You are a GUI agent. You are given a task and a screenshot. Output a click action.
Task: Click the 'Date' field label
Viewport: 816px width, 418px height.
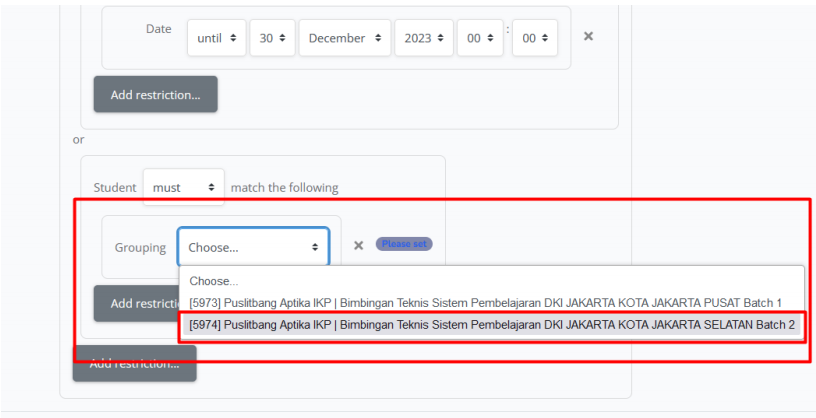tap(159, 29)
